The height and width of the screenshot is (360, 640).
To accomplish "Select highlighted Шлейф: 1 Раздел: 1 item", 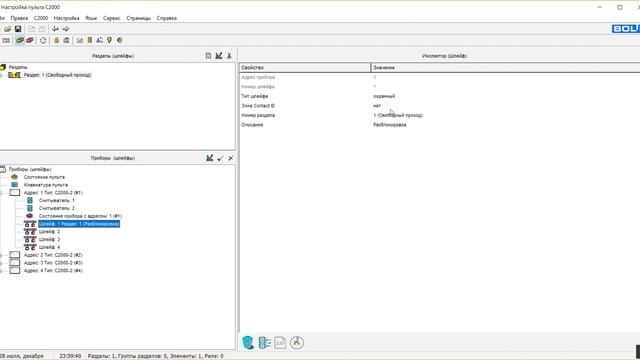I will pyautogui.click(x=79, y=224).
